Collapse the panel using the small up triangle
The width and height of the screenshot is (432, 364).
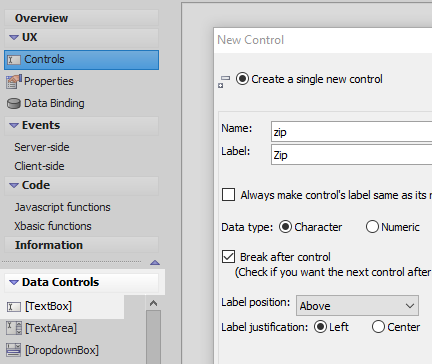(155, 263)
